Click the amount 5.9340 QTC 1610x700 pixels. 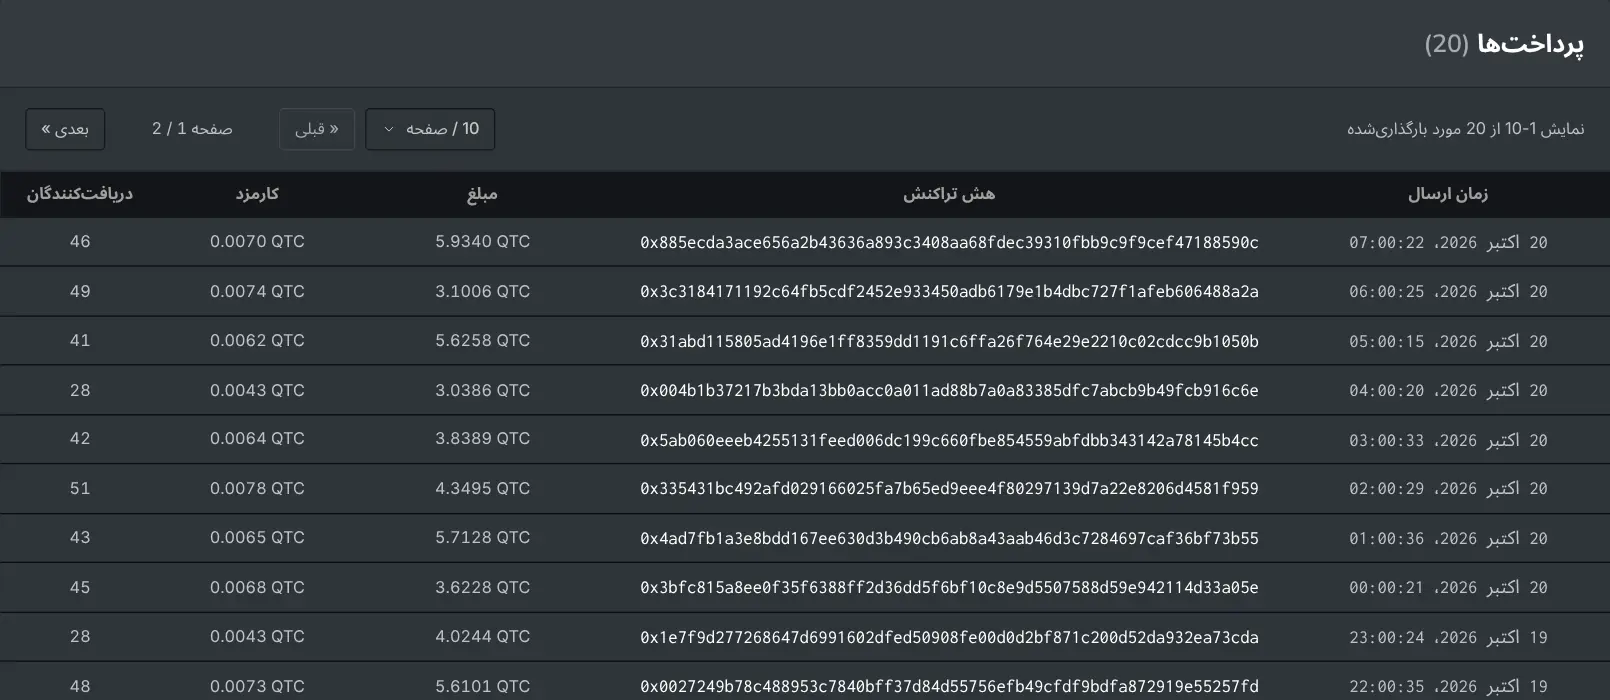(x=482, y=242)
